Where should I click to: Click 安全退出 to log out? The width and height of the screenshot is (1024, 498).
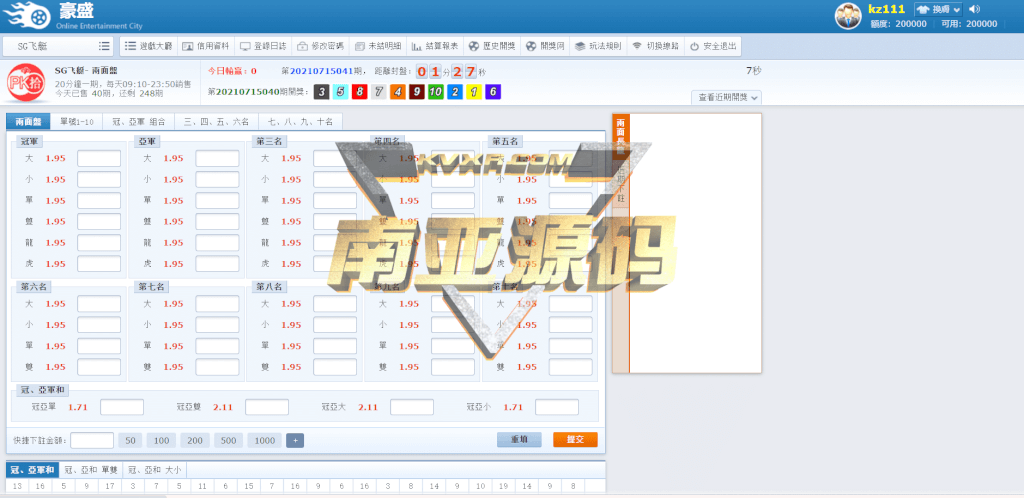pyautogui.click(x=712, y=46)
